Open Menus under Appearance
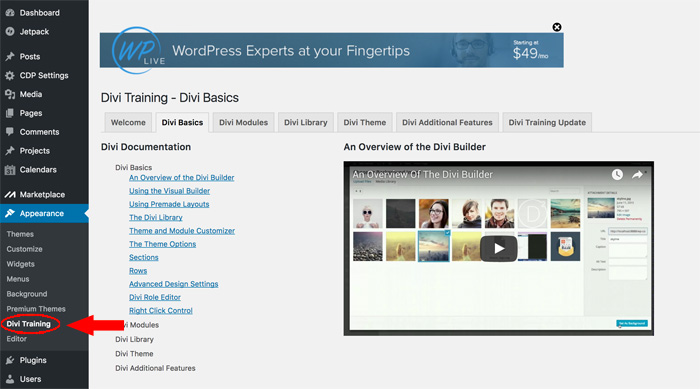The height and width of the screenshot is (389, 700). coord(18,279)
